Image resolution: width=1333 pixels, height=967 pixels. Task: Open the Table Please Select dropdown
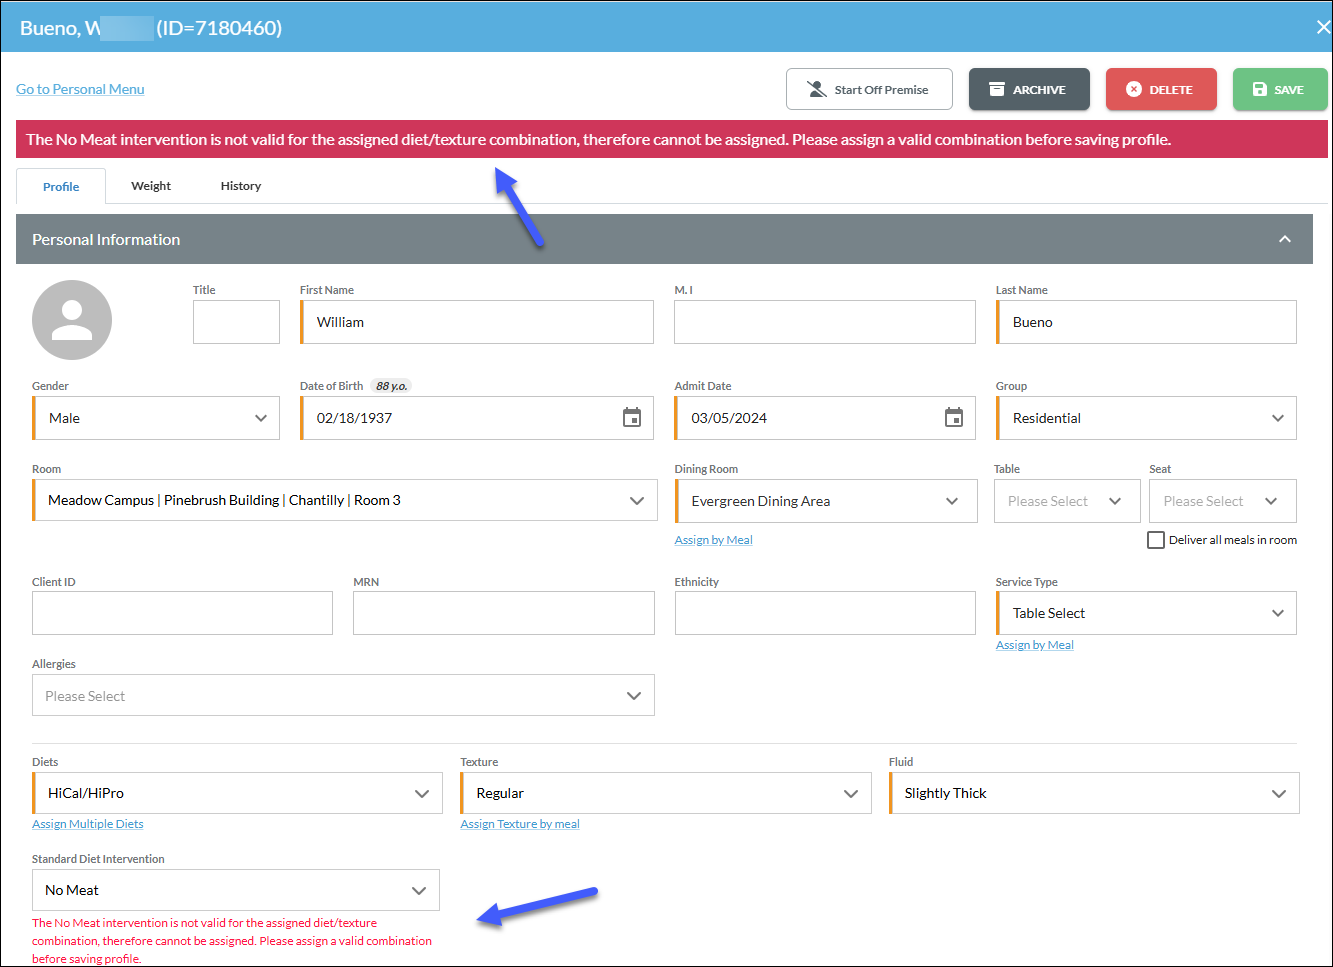[1067, 501]
